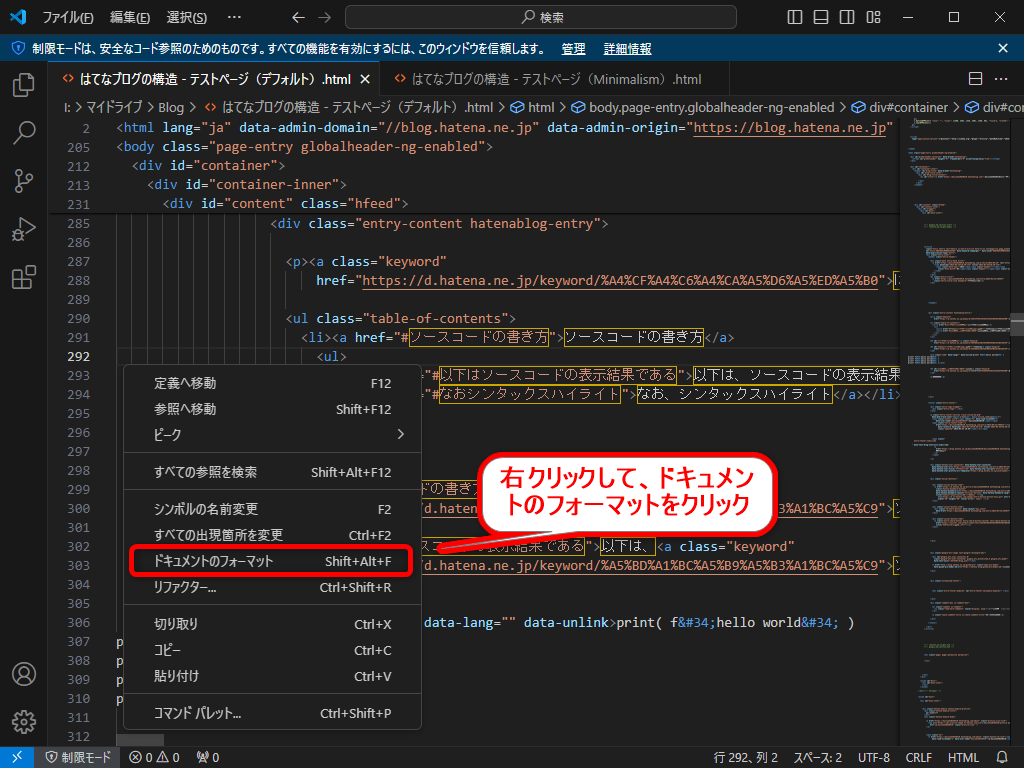Image resolution: width=1024 pixels, height=768 pixels.
Task: Open the Manage gear icon
Action: (x=24, y=722)
